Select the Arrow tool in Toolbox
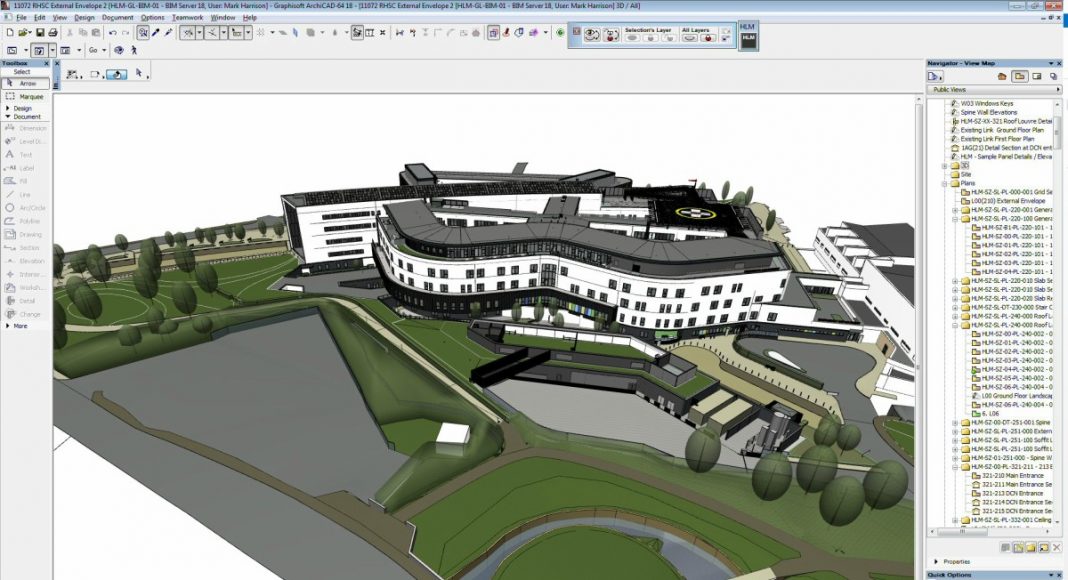This screenshot has width=1068, height=580. click(x=26, y=84)
